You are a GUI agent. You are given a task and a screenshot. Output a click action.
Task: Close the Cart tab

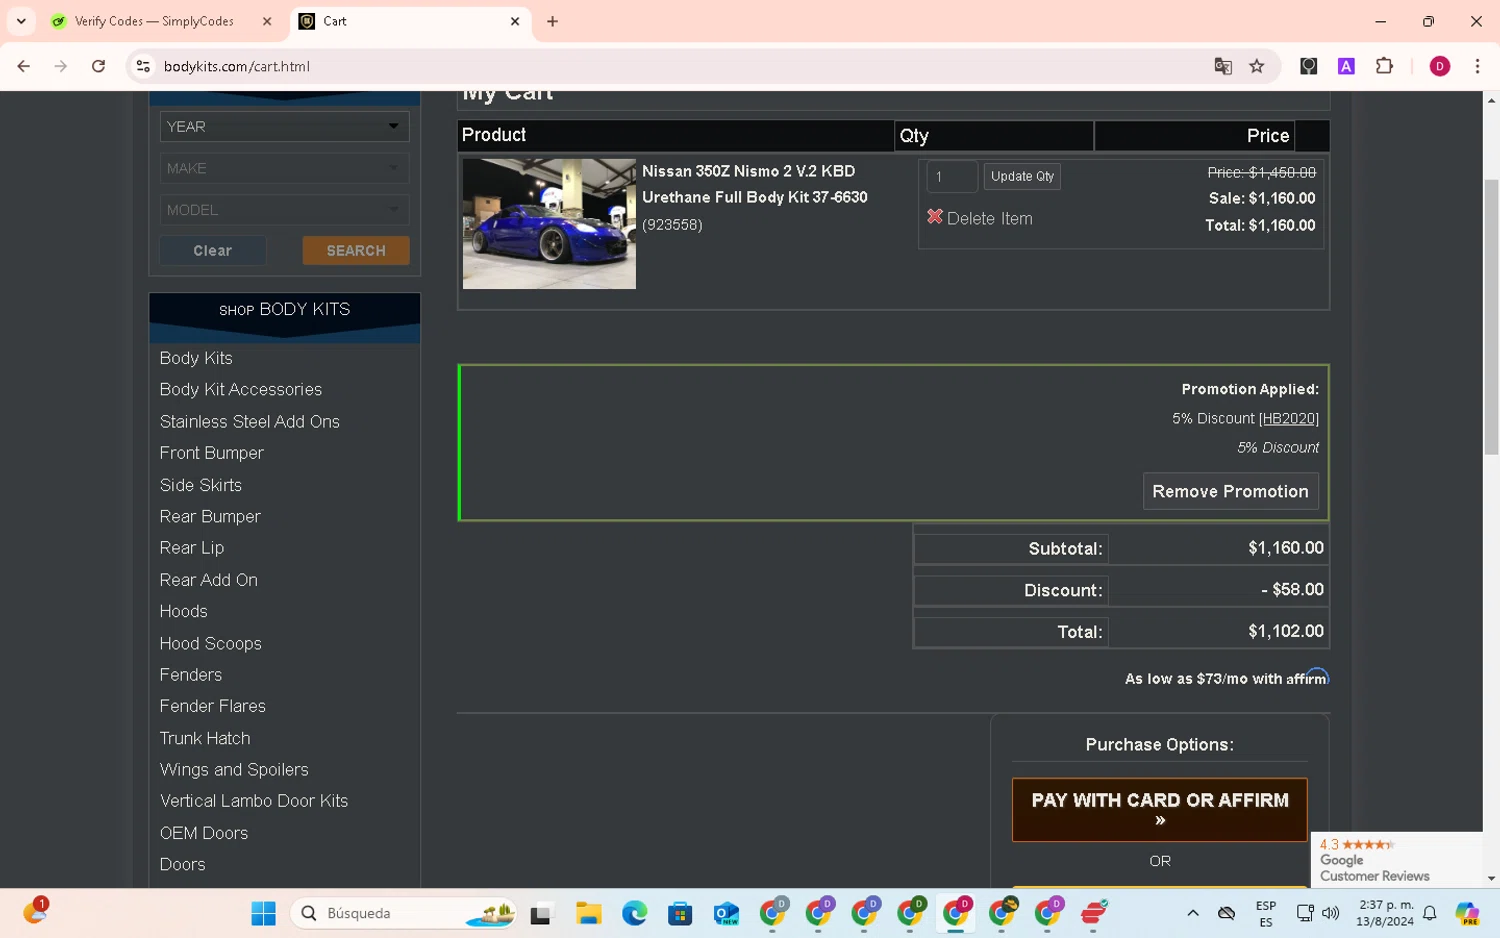coord(515,21)
